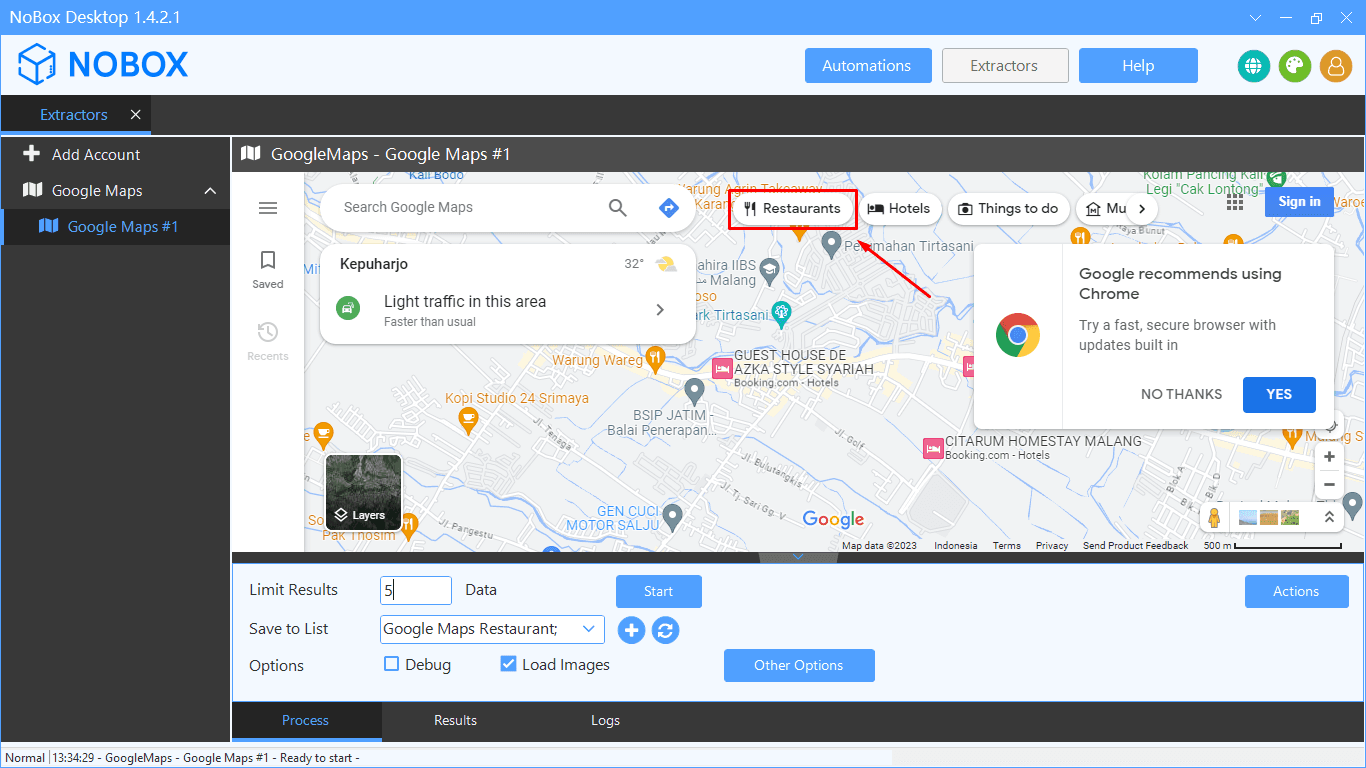
Task: Click the Google apps grid icon
Action: click(x=1235, y=202)
